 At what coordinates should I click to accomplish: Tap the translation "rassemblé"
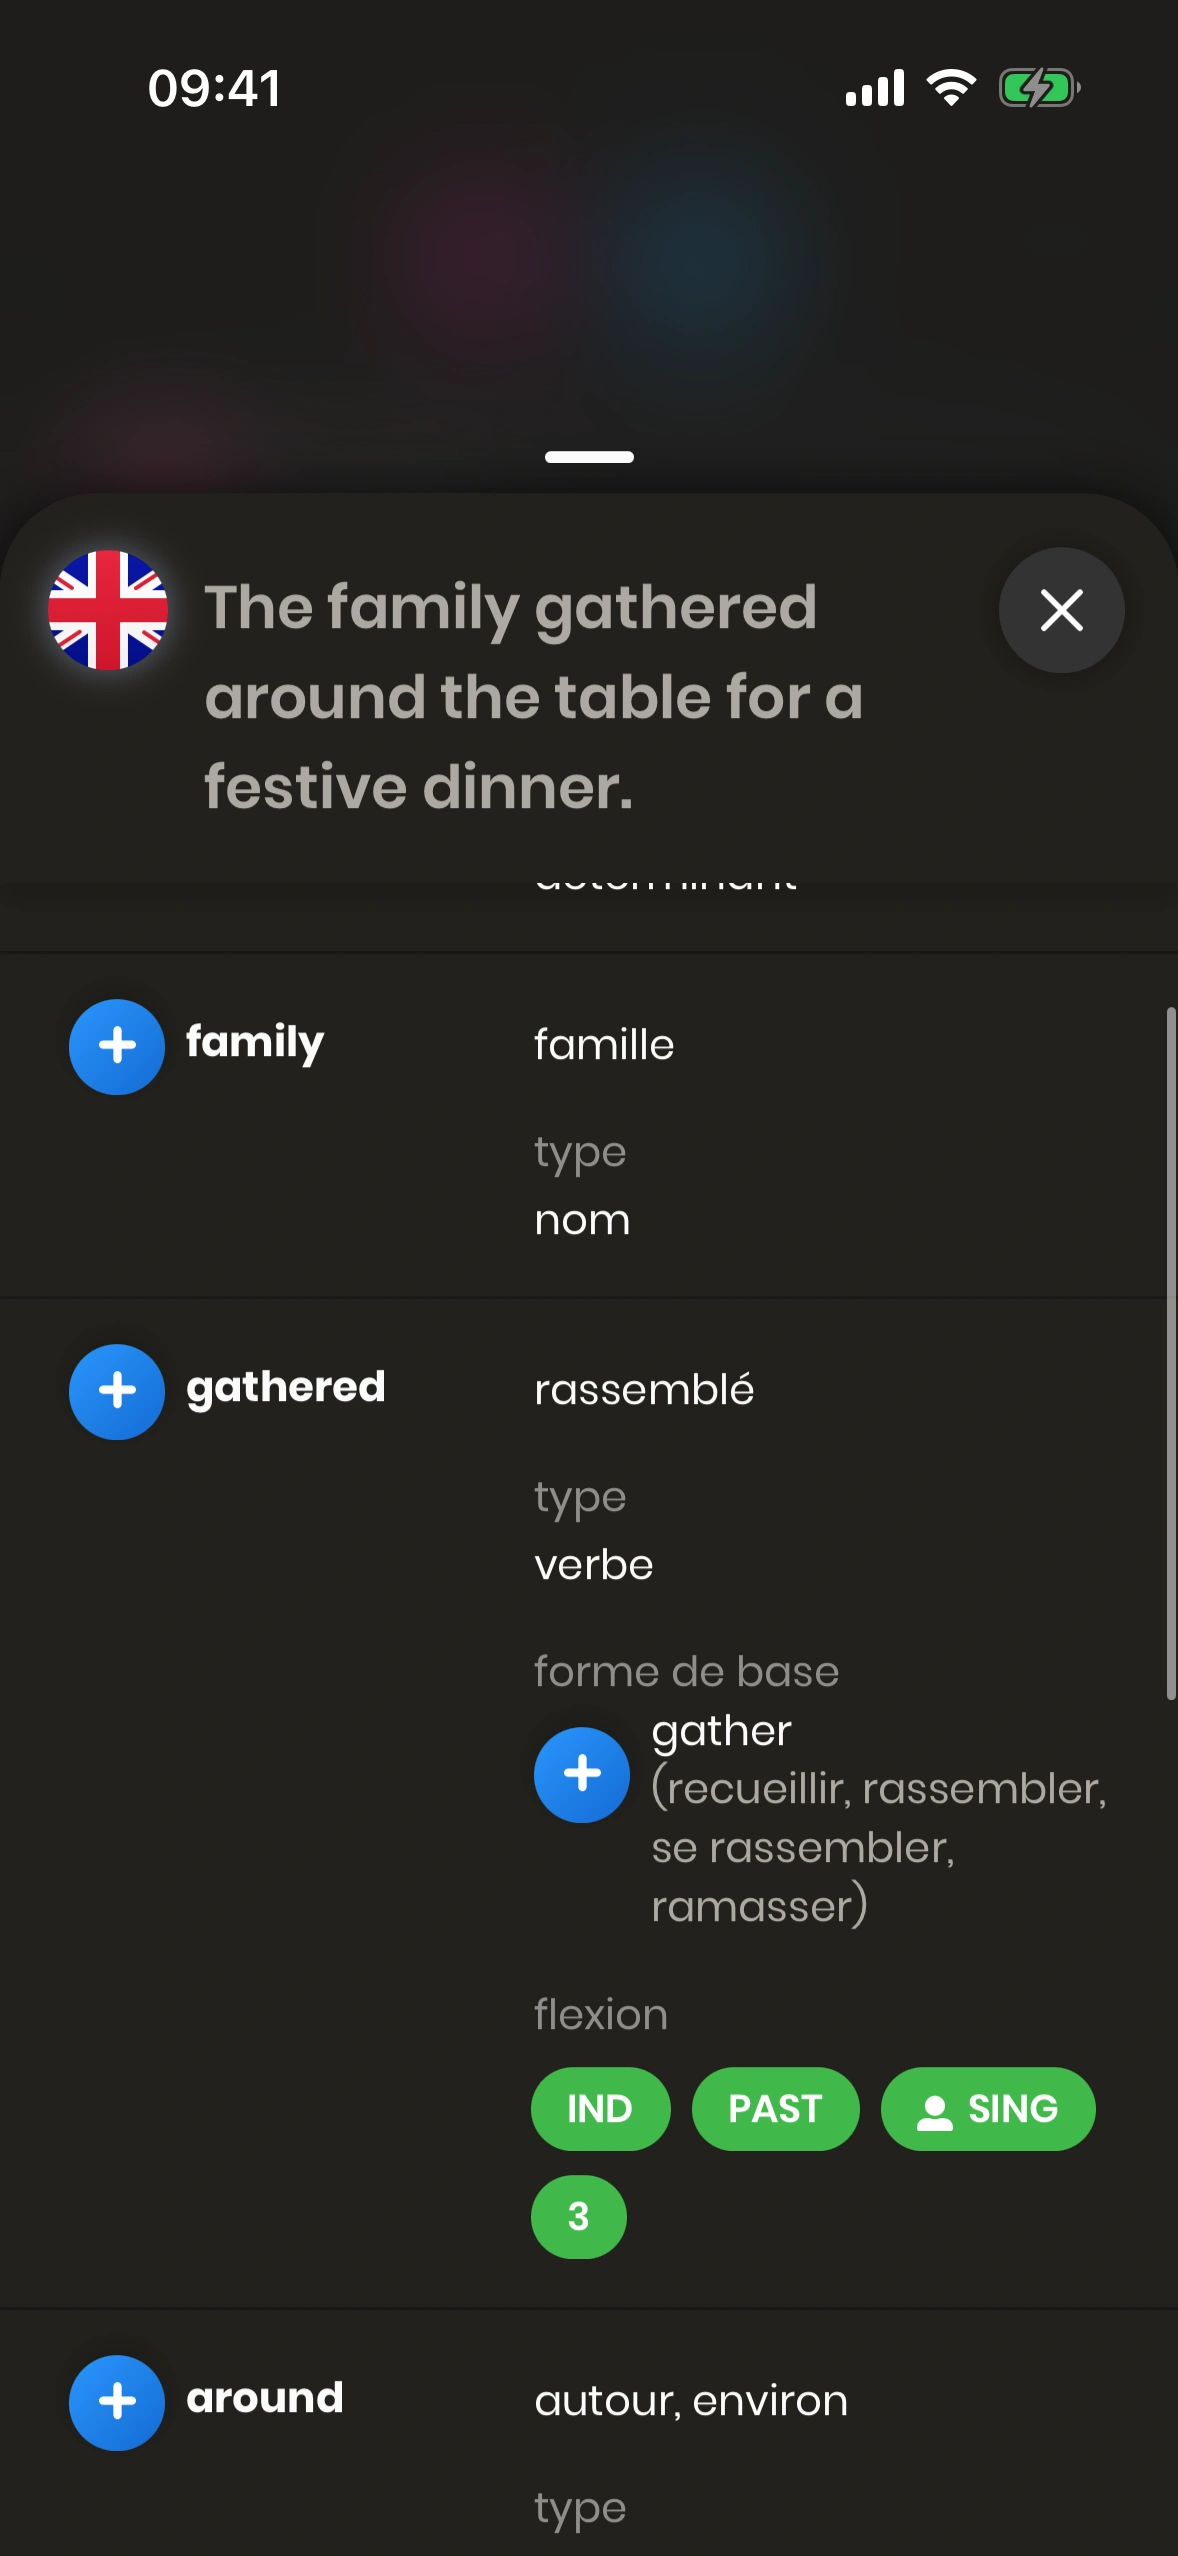pyautogui.click(x=644, y=1390)
